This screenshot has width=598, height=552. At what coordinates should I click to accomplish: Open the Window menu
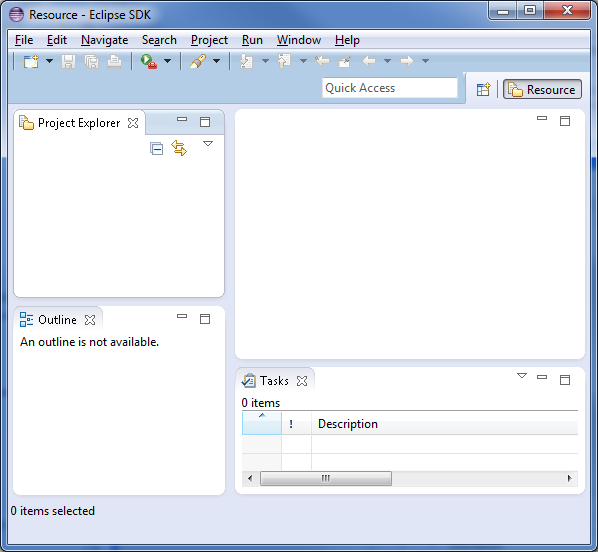[299, 40]
